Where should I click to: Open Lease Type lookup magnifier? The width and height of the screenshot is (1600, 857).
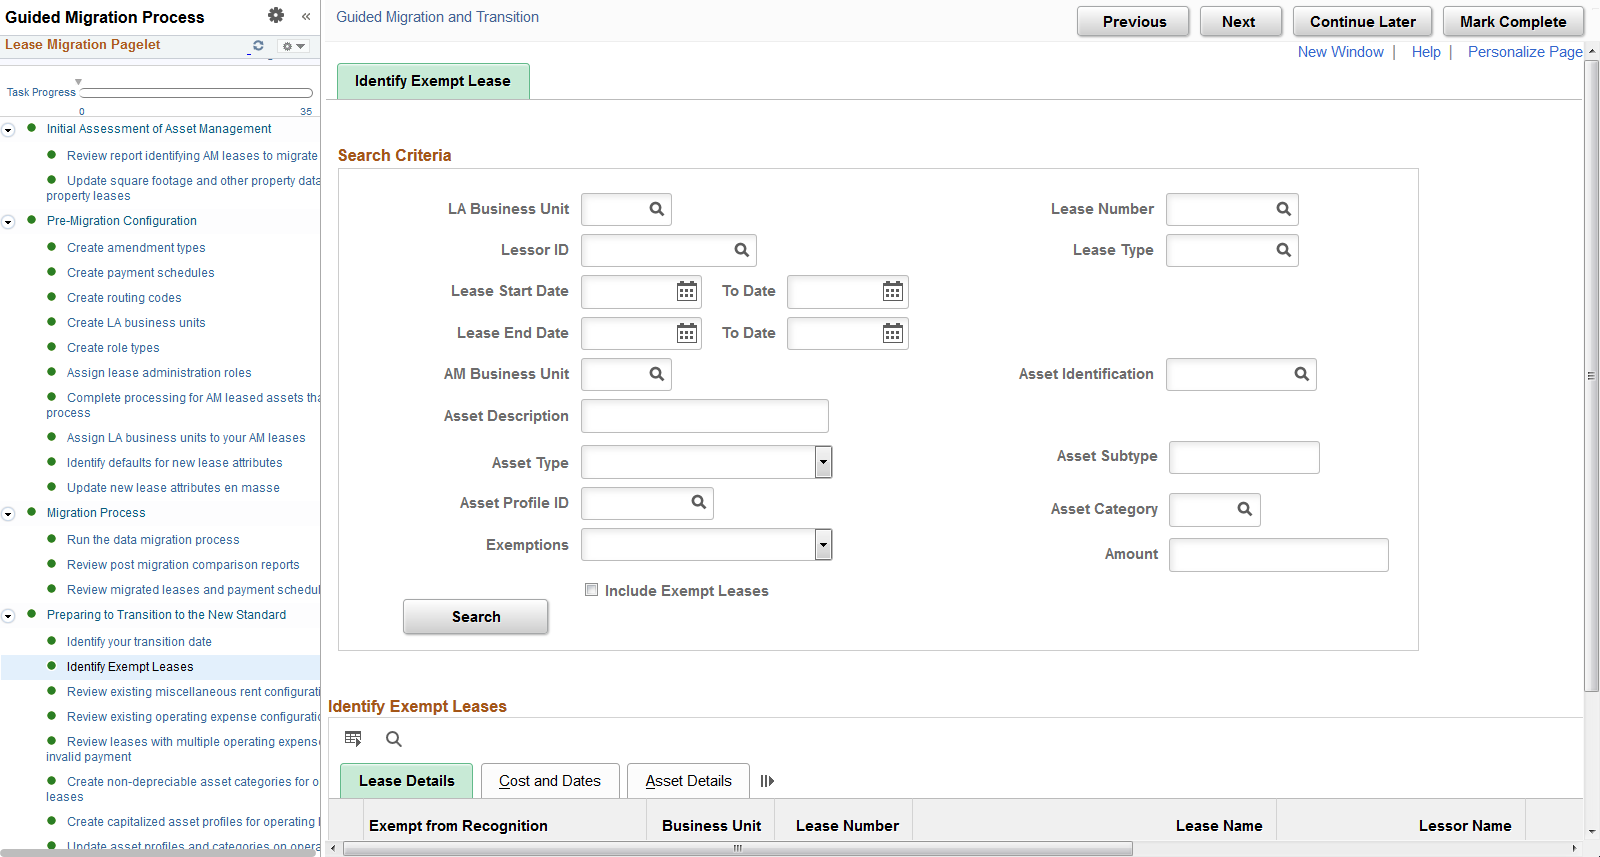point(1284,250)
